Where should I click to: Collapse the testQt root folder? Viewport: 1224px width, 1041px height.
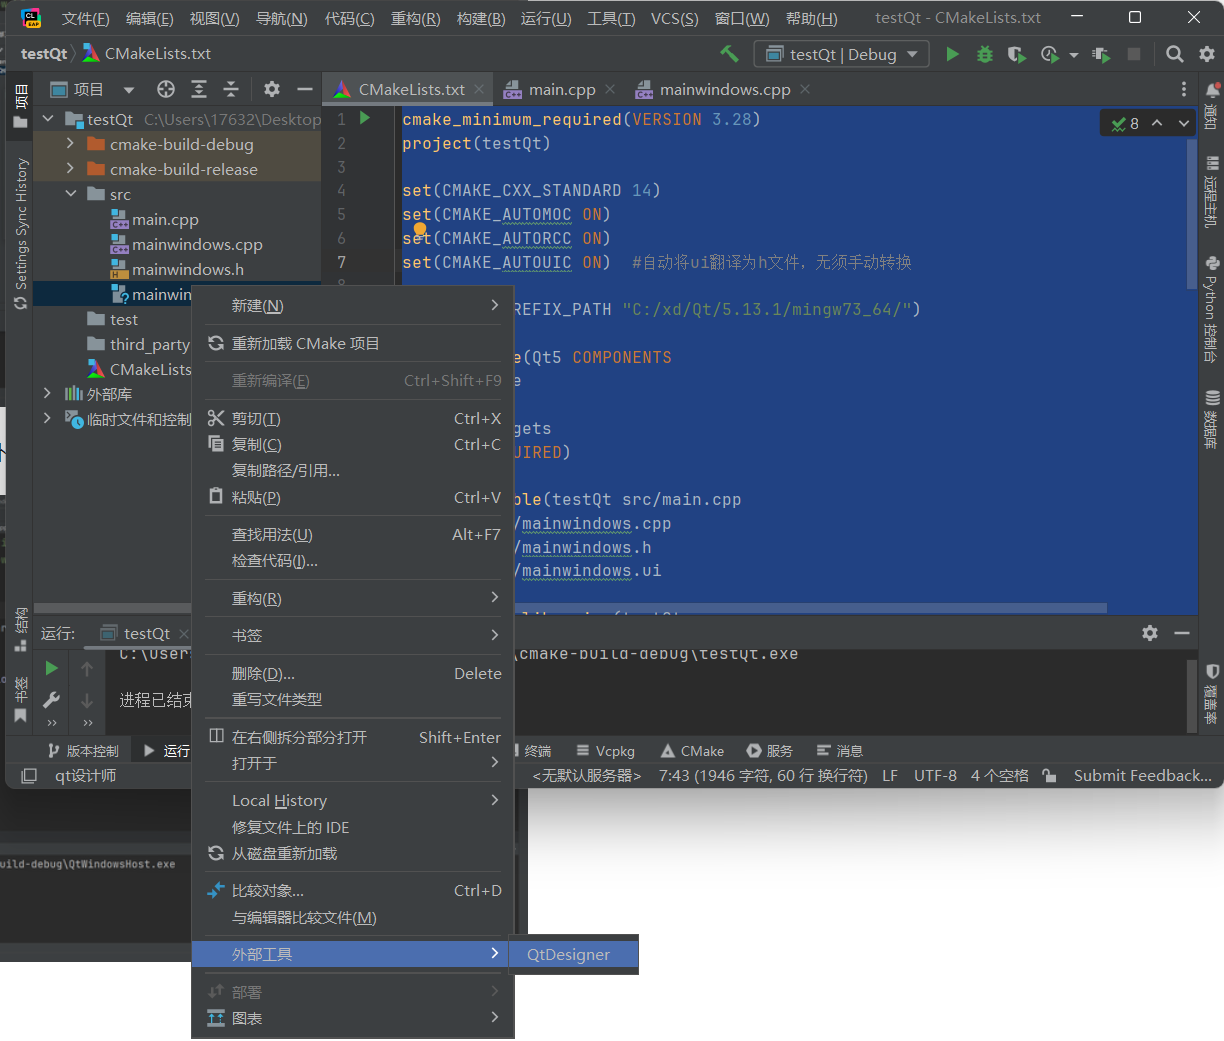(47, 119)
